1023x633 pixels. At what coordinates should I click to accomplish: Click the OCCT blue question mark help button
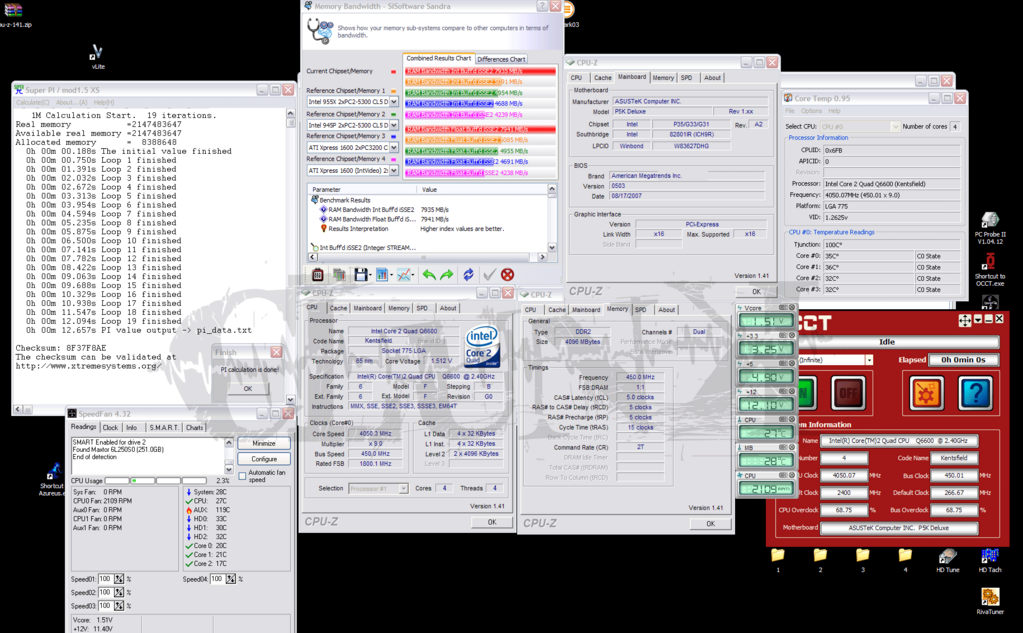pos(975,393)
